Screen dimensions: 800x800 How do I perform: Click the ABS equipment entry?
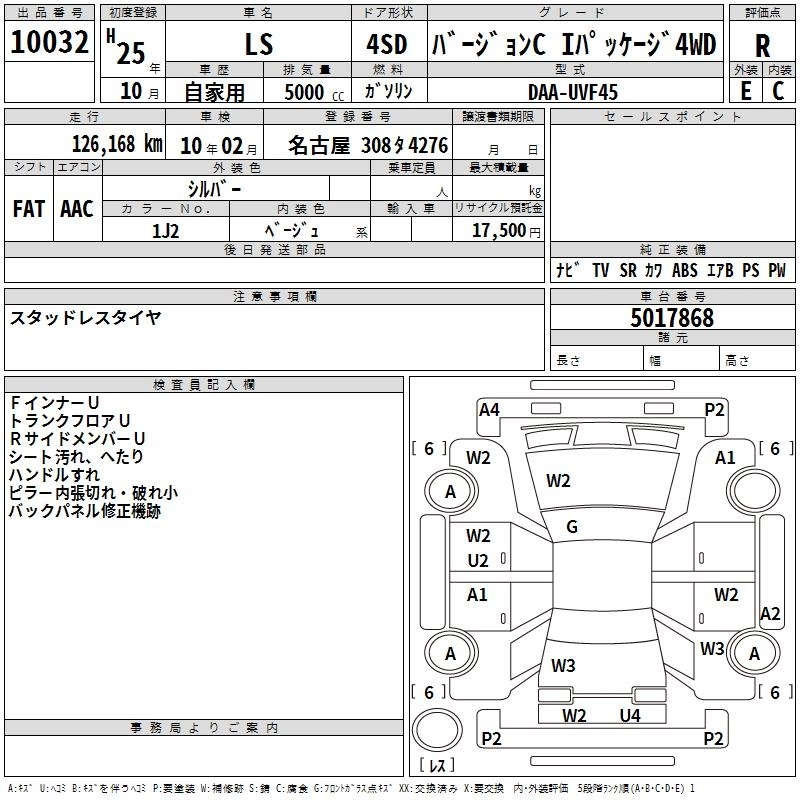coord(685,270)
